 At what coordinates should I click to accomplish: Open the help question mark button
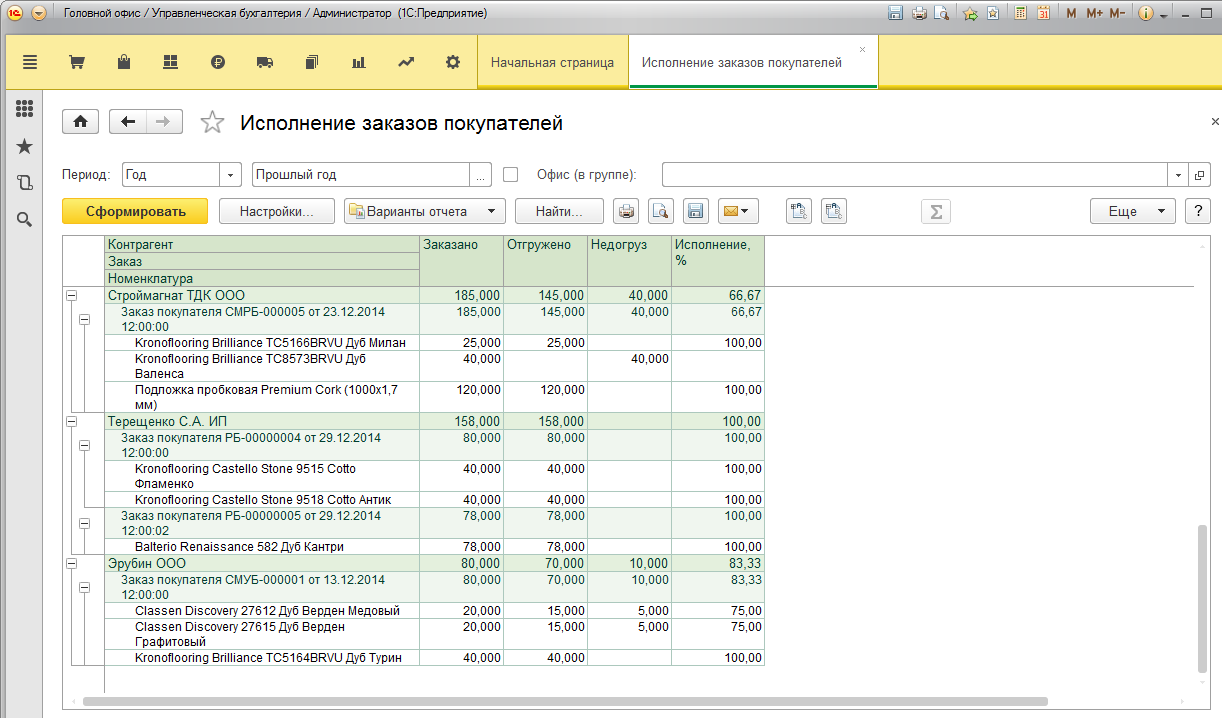click(1197, 211)
